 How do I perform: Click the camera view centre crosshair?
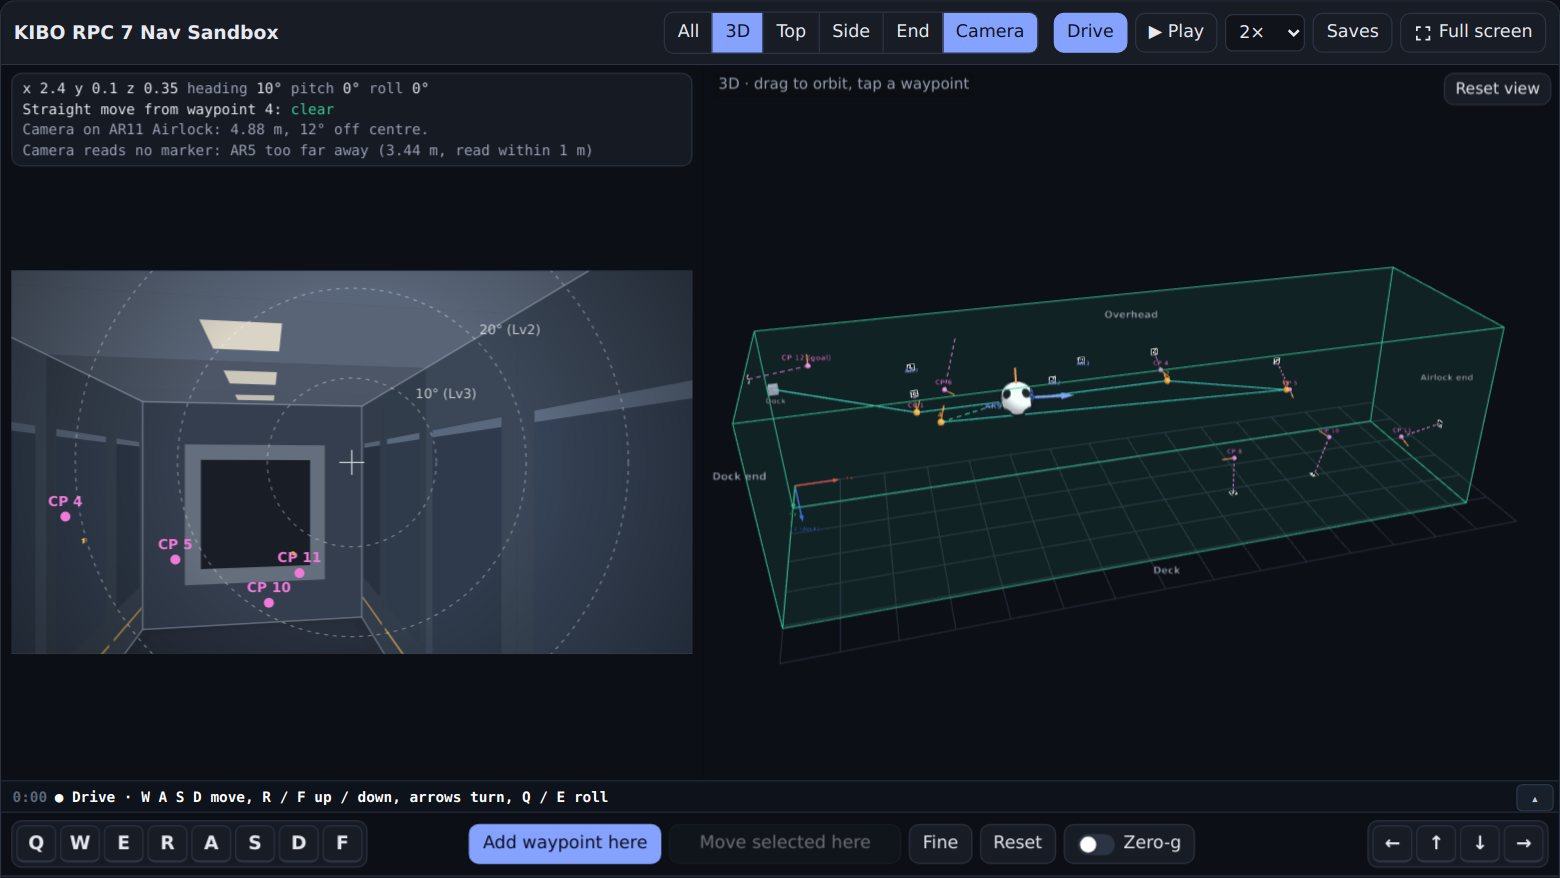pyautogui.click(x=351, y=462)
